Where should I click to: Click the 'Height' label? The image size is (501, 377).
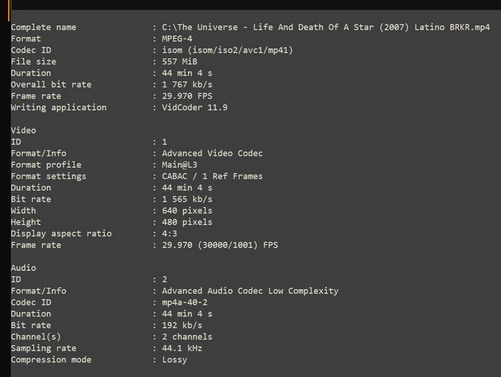tap(26, 222)
